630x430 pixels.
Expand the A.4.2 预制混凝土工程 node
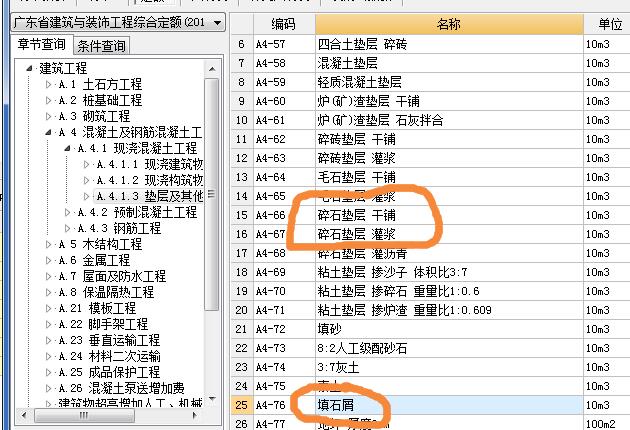click(x=68, y=212)
